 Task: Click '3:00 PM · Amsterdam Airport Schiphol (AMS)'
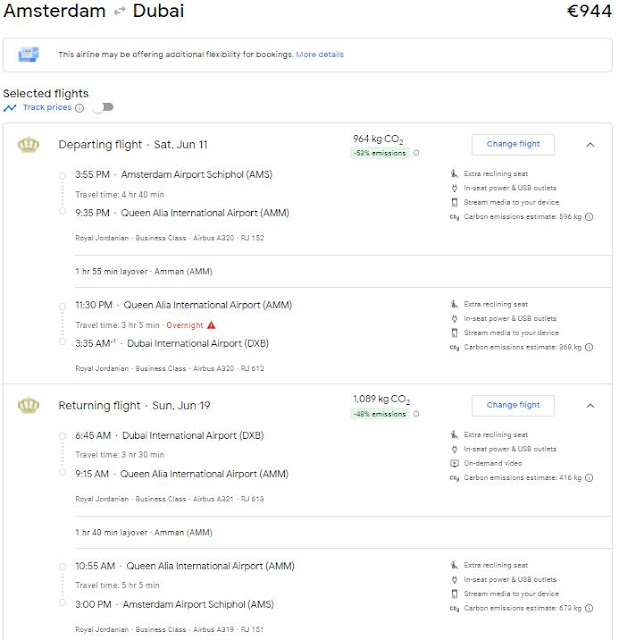[174, 604]
